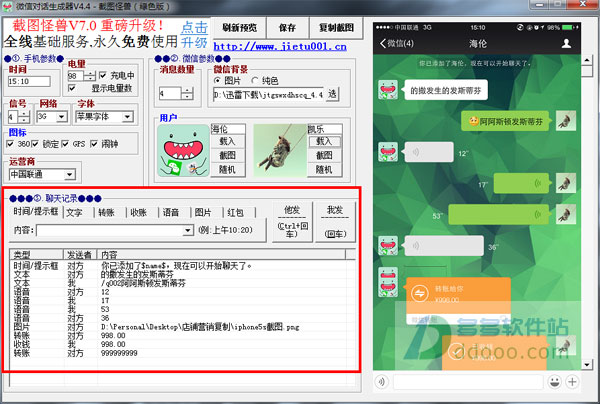600x404 pixels.
Task: Switch to the 文字 tab
Action: click(x=74, y=212)
